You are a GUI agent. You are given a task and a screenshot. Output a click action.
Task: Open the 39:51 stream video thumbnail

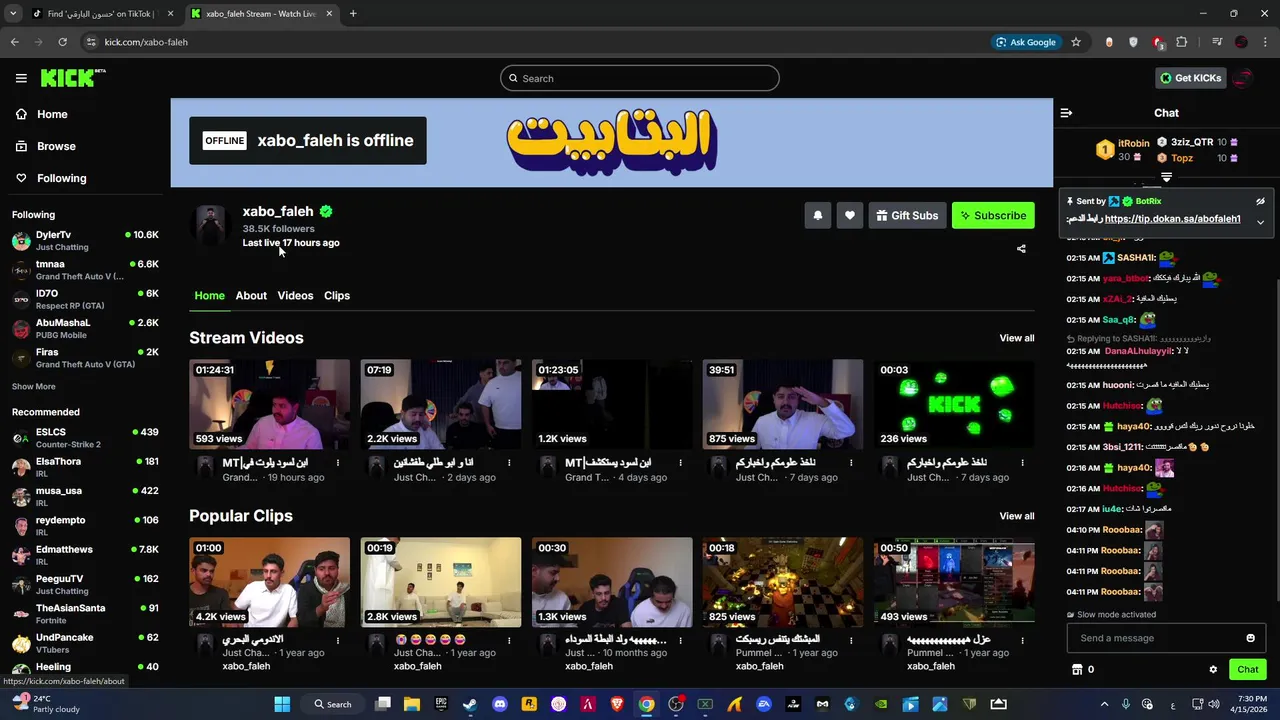coord(783,404)
